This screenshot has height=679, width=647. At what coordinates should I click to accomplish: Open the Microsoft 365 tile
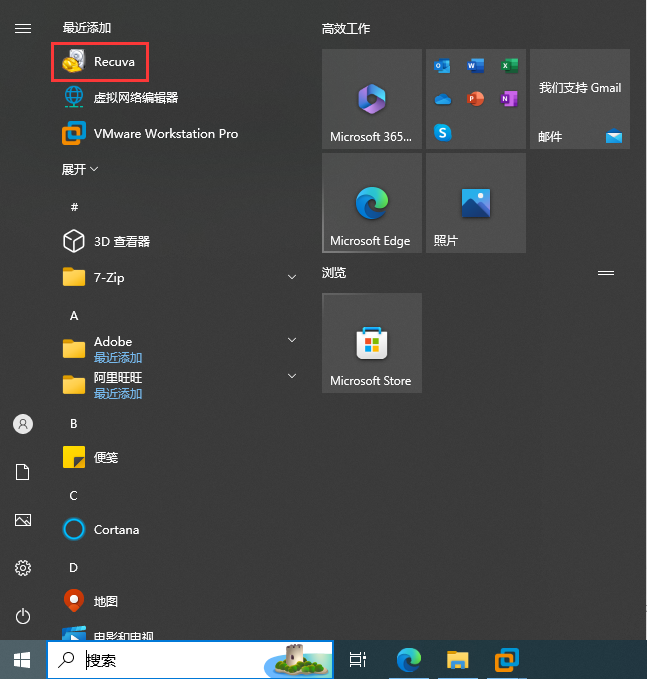(372, 99)
